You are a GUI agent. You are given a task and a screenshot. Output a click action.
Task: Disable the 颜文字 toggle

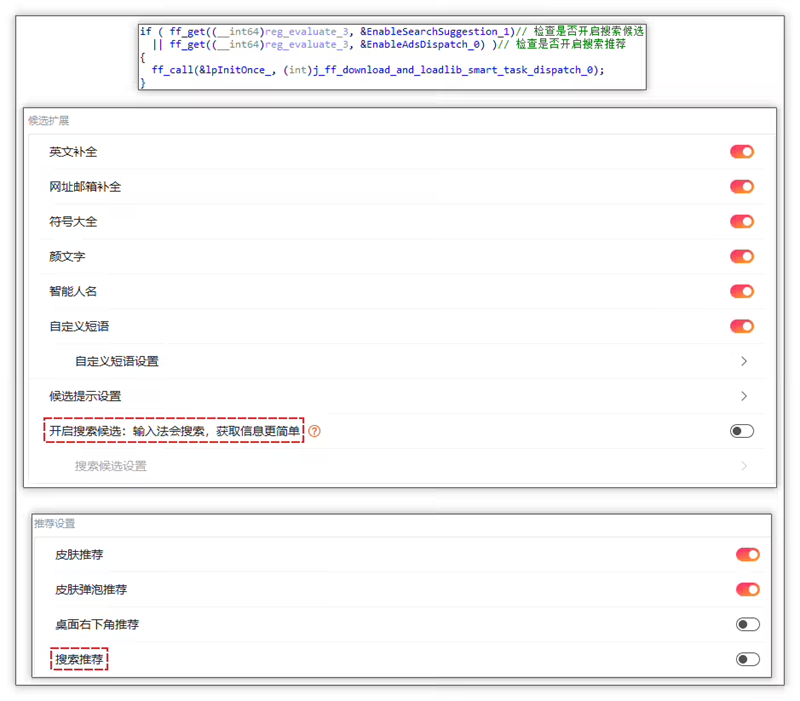coord(741,257)
